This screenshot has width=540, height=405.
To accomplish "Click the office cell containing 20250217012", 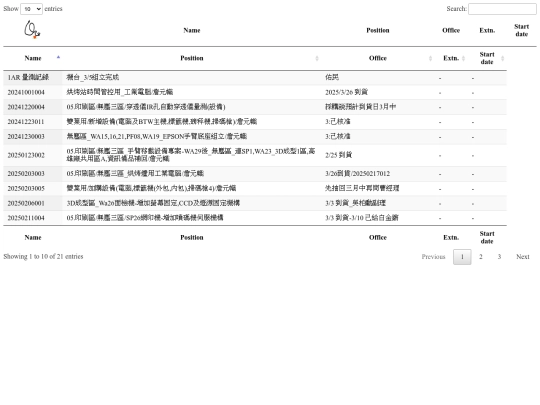I will [x=378, y=174].
